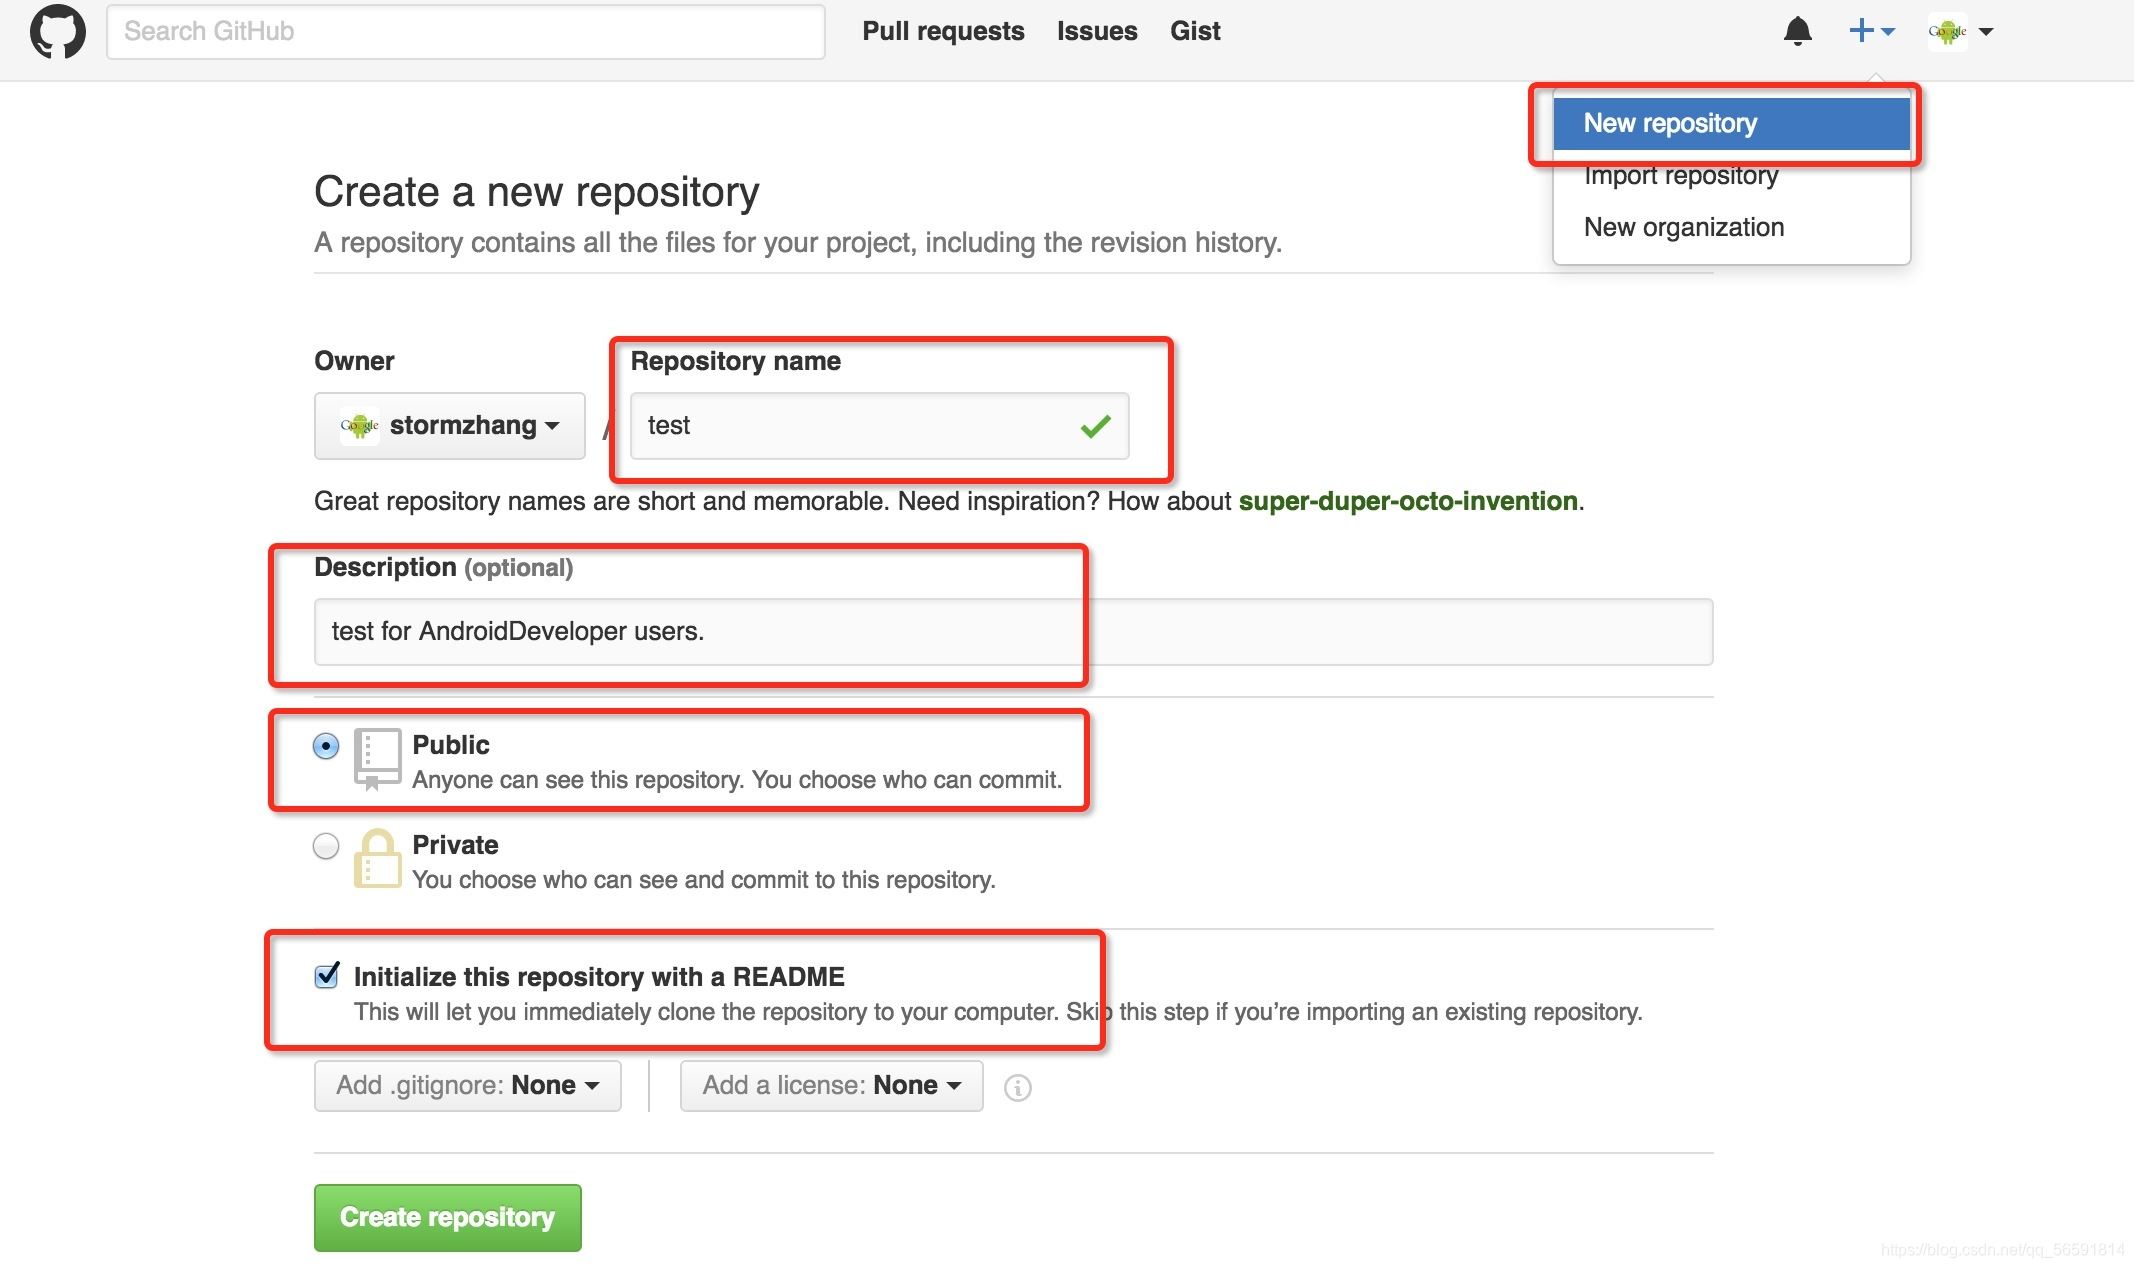Select the Private radio button
Viewport: 2134px width, 1268px height.
[x=326, y=846]
